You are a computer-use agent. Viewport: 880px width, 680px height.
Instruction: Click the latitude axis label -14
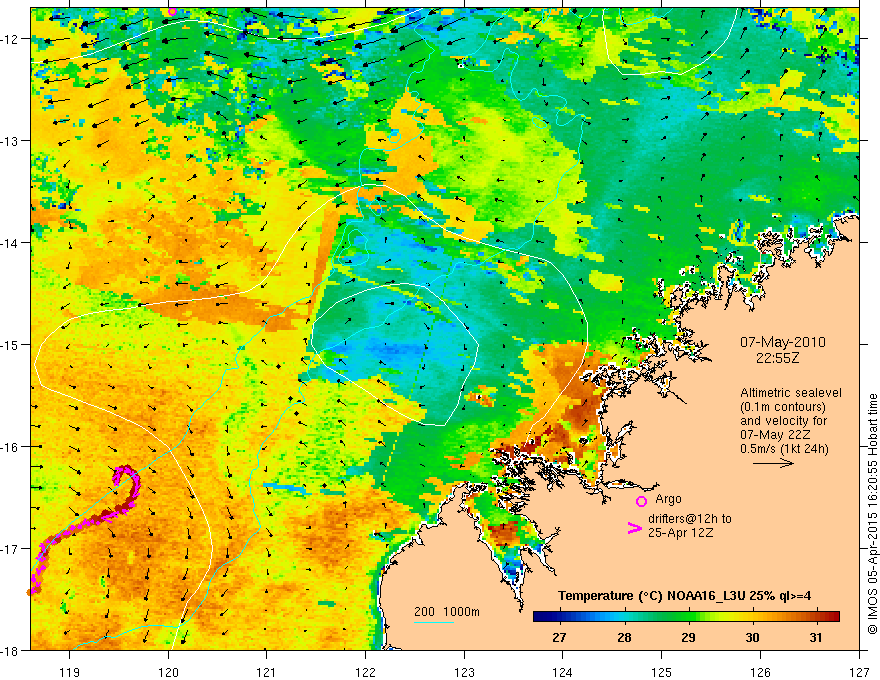(10, 243)
